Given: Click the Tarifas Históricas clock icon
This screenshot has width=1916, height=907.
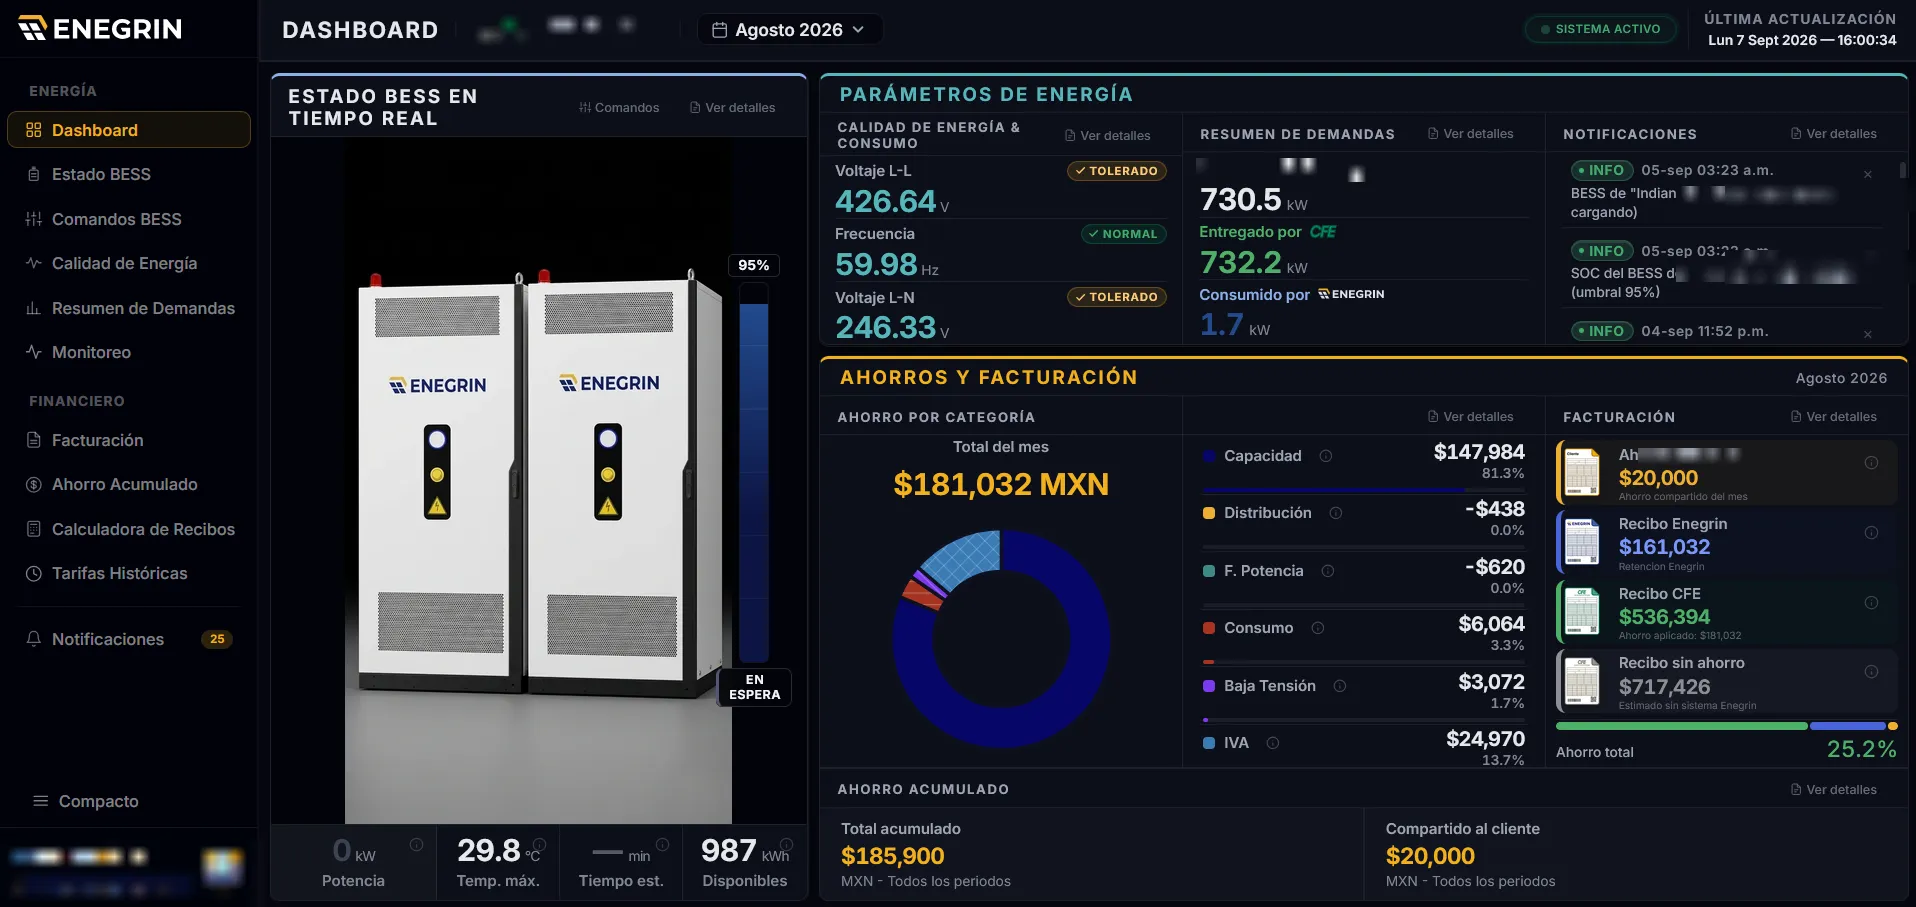Looking at the screenshot, I should click(x=33, y=573).
